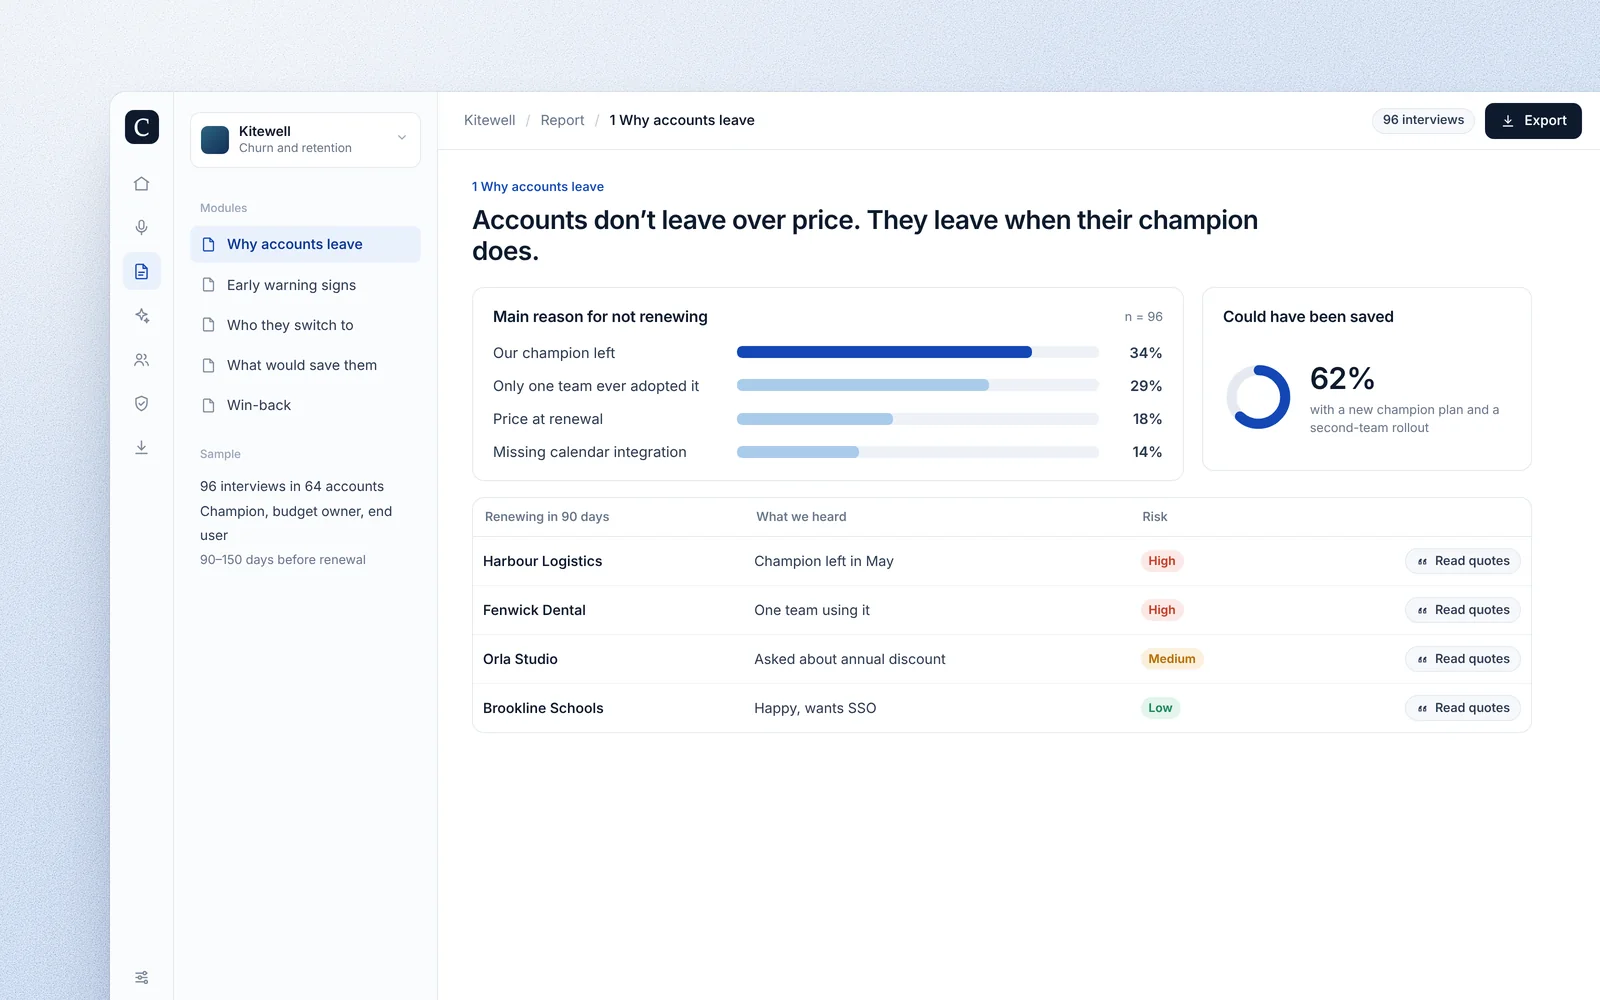Read quotes for Orla Studio
This screenshot has height=1000, width=1600.
pos(1463,659)
